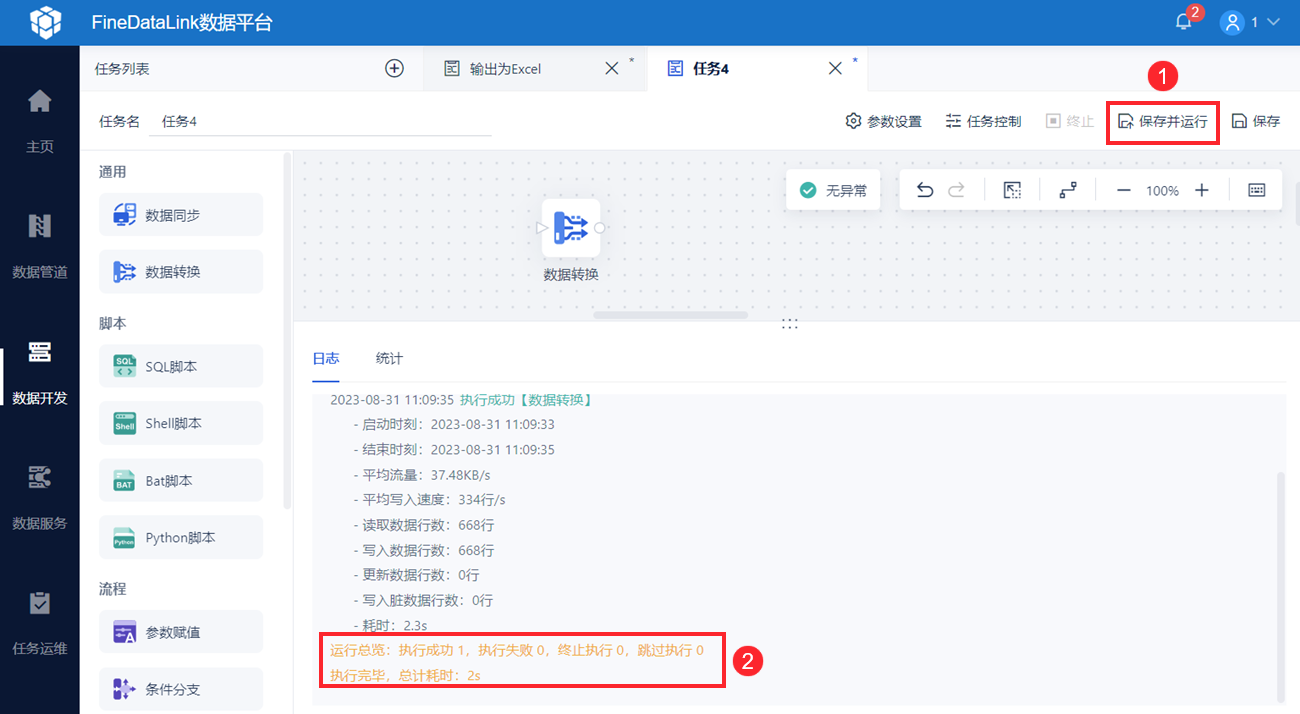Edit the 任务名 input field

pyautogui.click(x=320, y=121)
